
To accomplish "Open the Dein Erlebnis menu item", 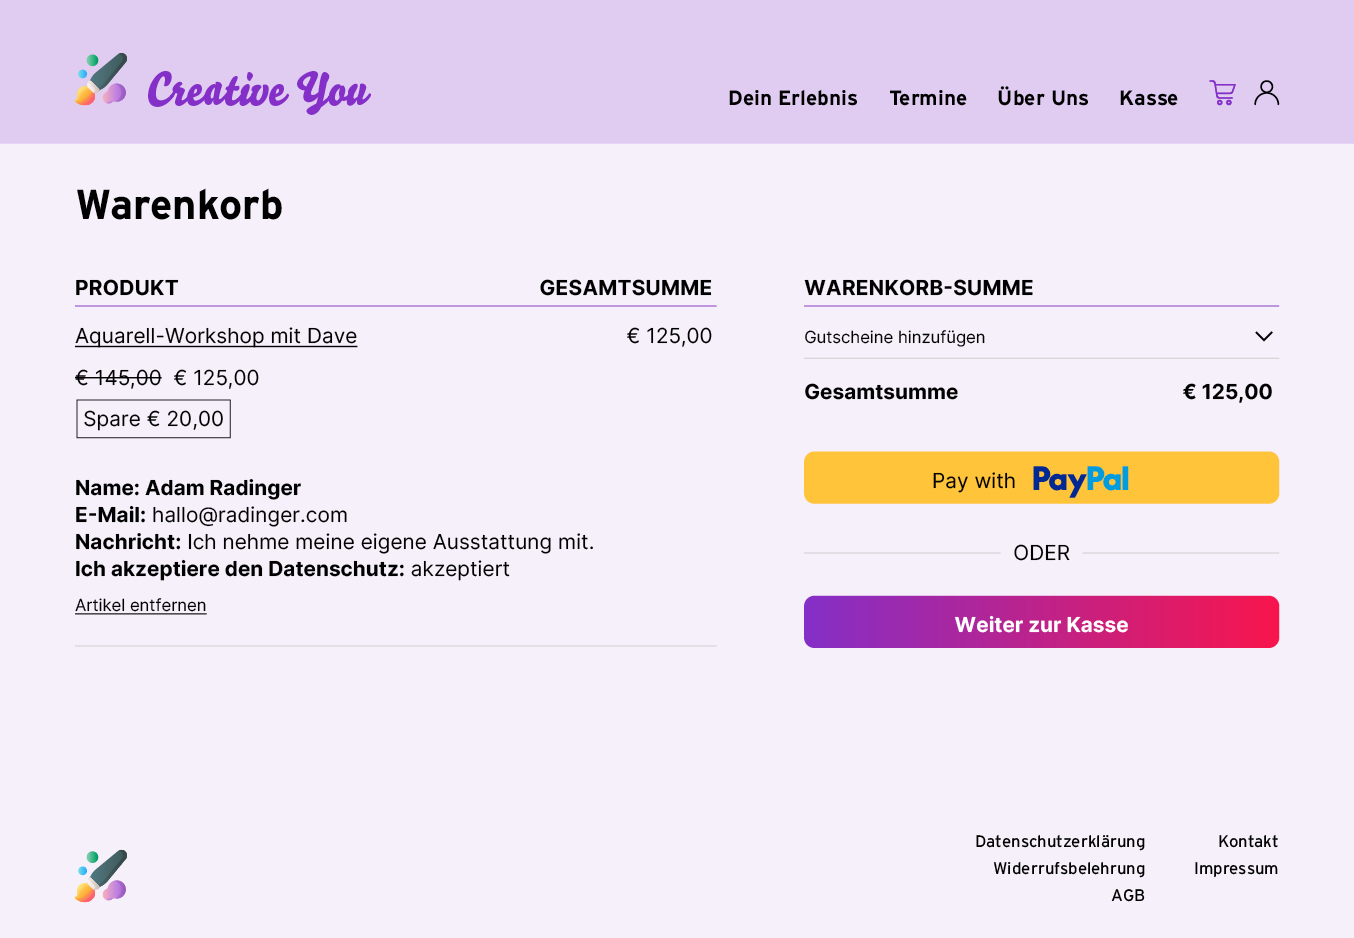I will click(792, 98).
